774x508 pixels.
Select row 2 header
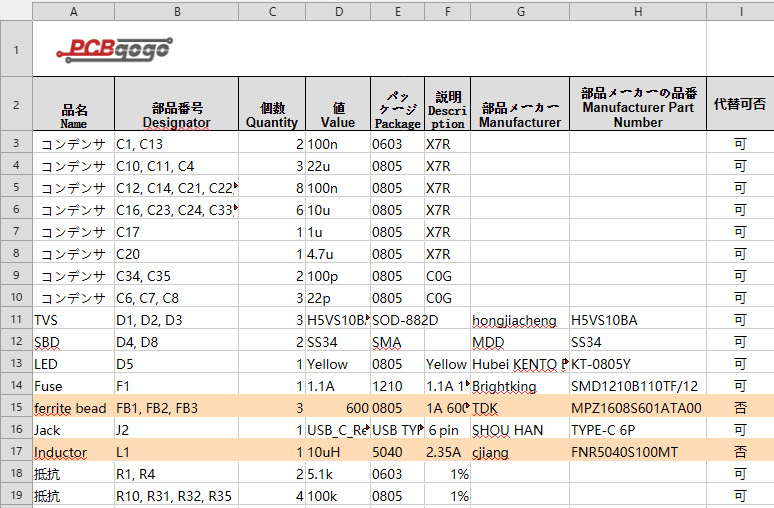pos(16,105)
